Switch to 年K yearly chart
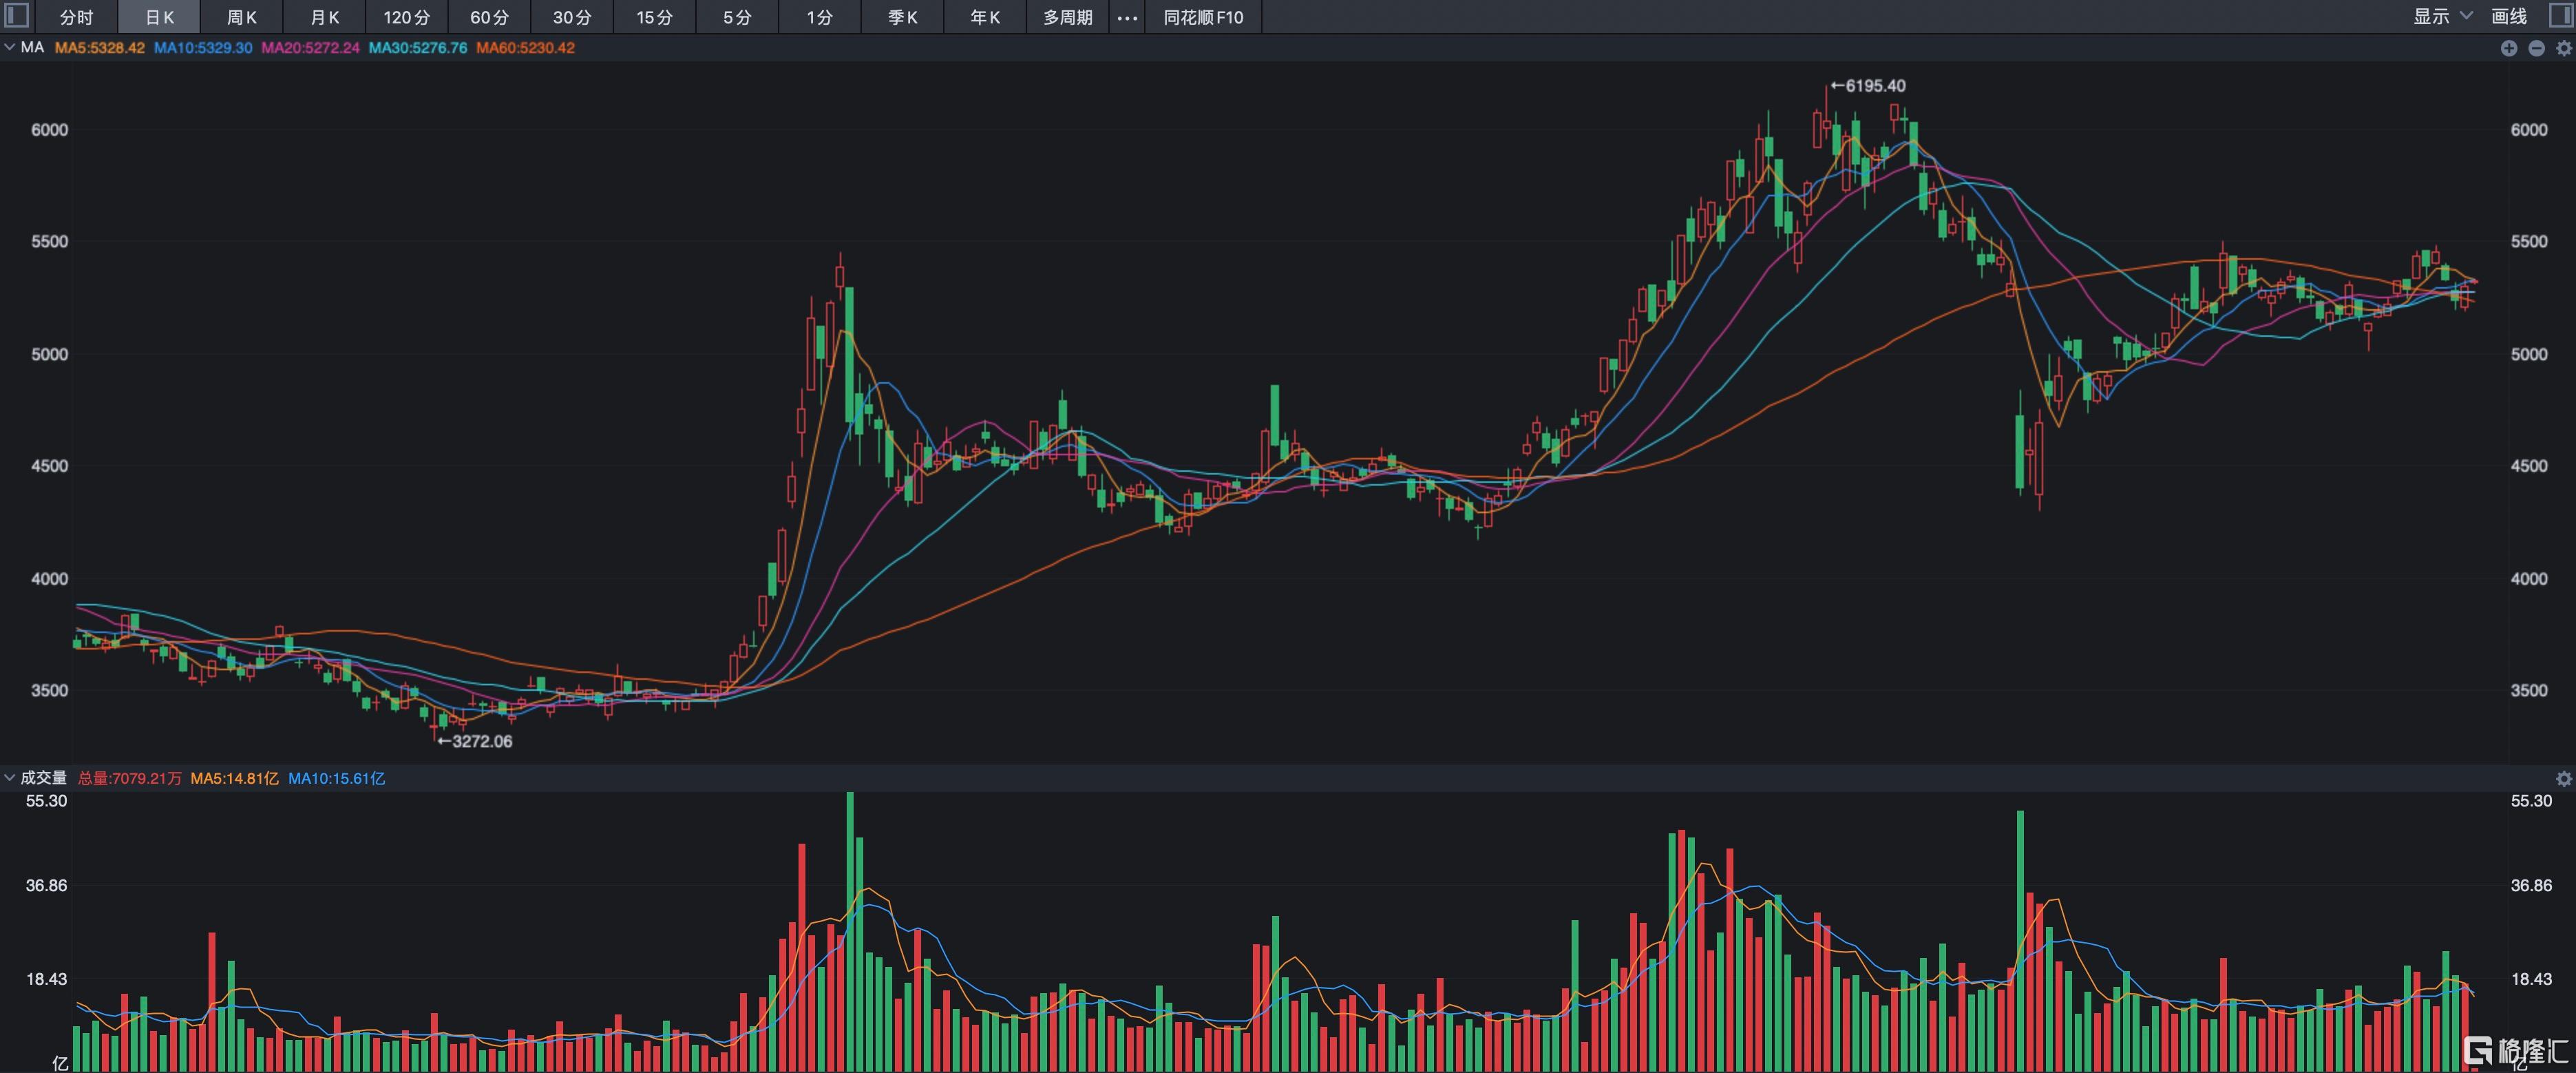 [x=985, y=17]
